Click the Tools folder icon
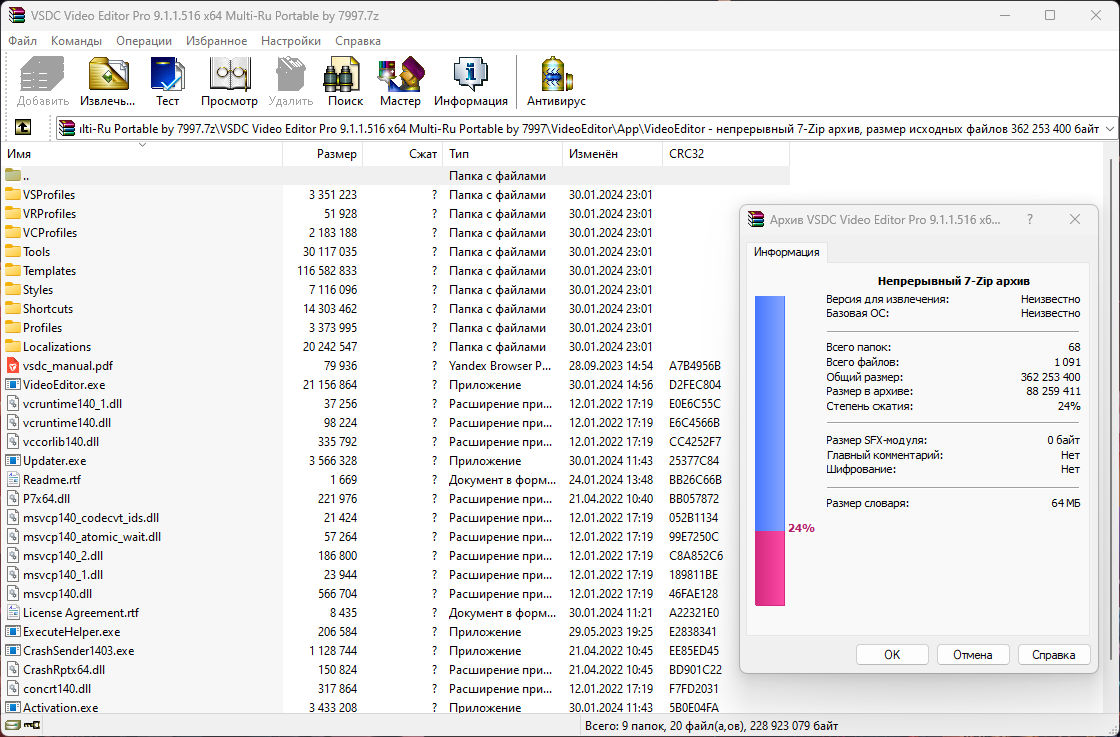This screenshot has width=1120, height=737. pos(13,251)
